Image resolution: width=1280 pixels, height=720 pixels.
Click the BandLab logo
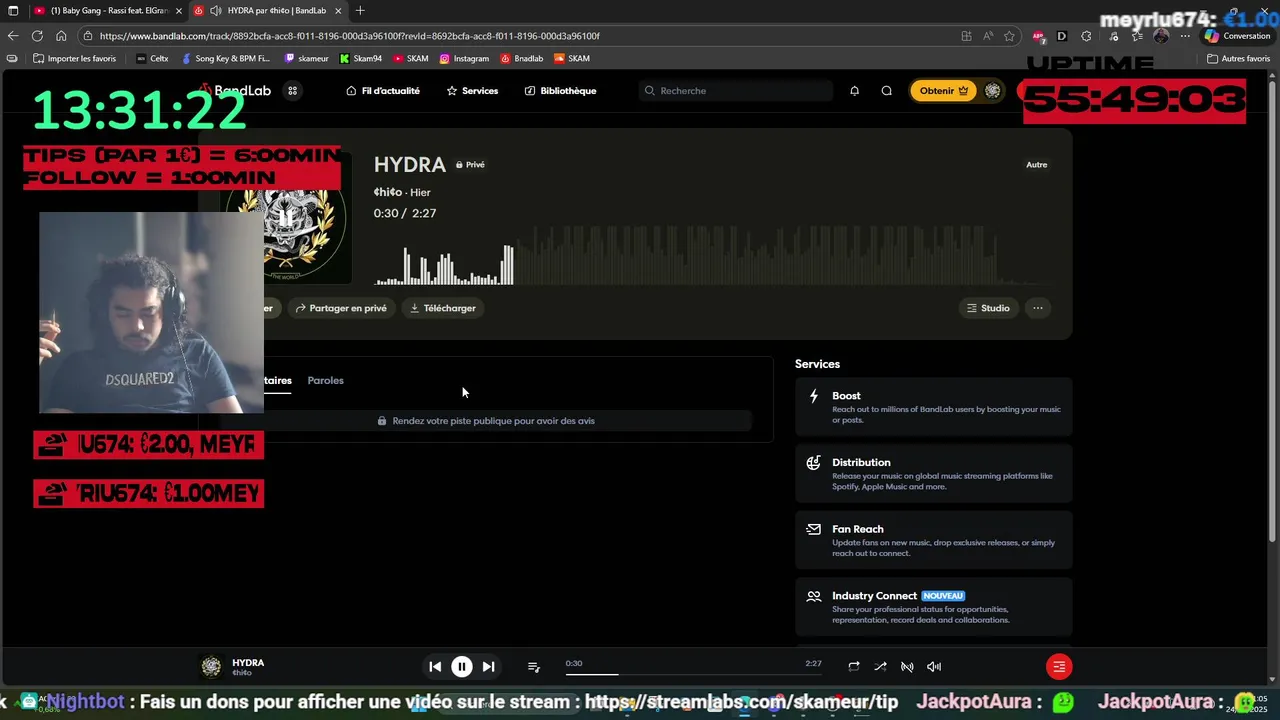pos(236,91)
